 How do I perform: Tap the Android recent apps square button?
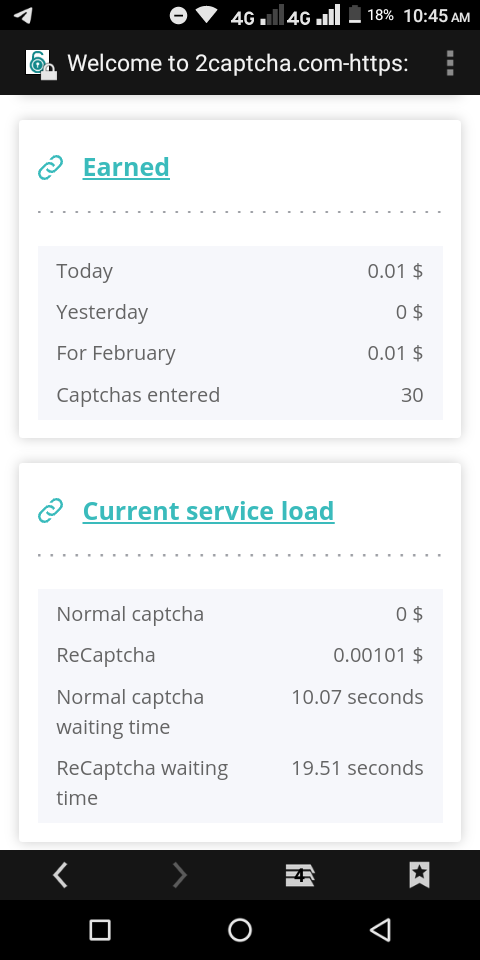click(x=100, y=930)
